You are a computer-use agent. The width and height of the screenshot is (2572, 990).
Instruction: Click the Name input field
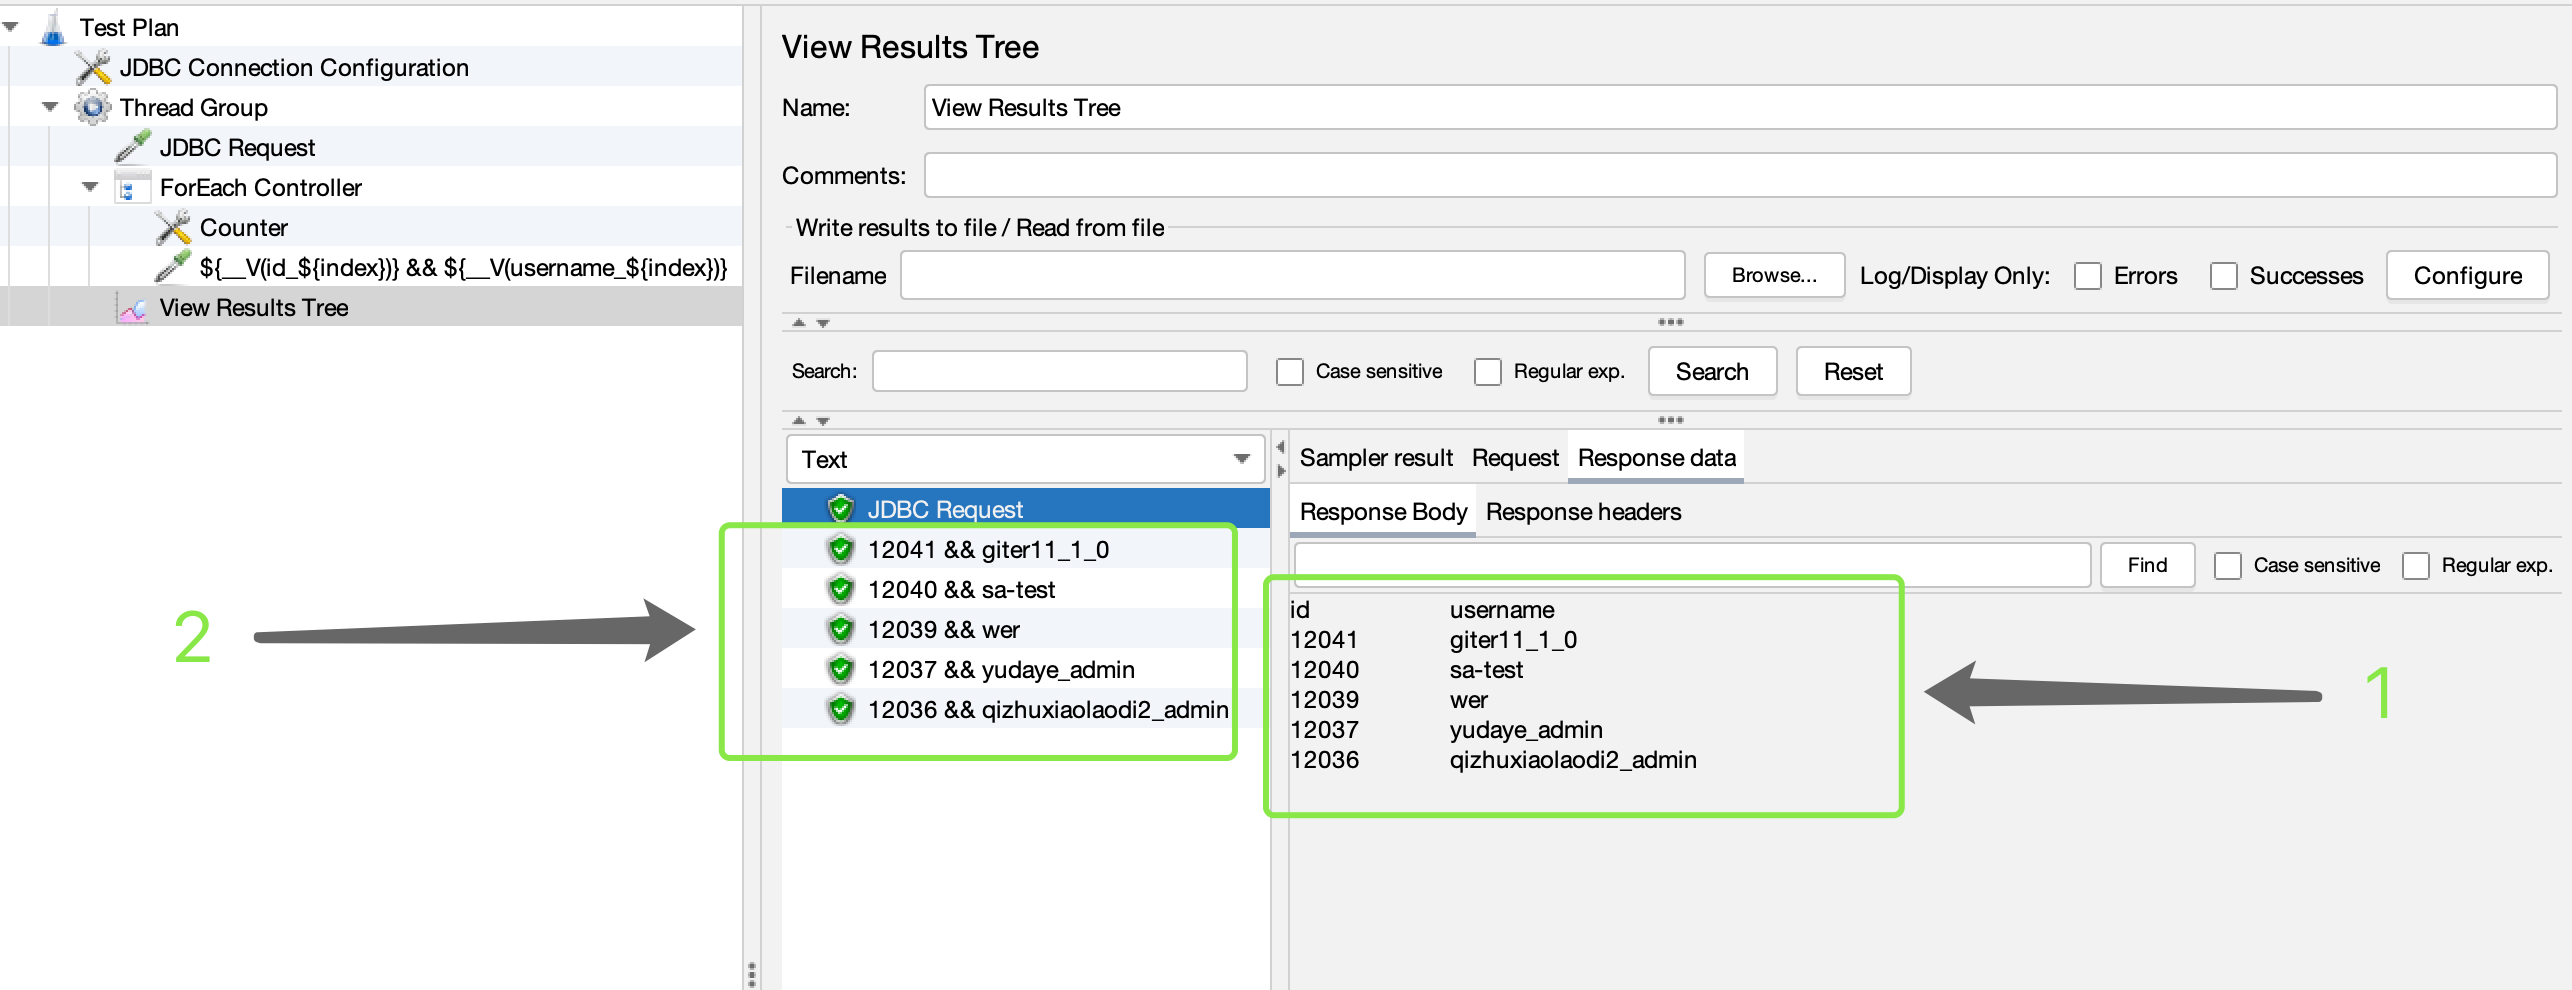click(1740, 108)
